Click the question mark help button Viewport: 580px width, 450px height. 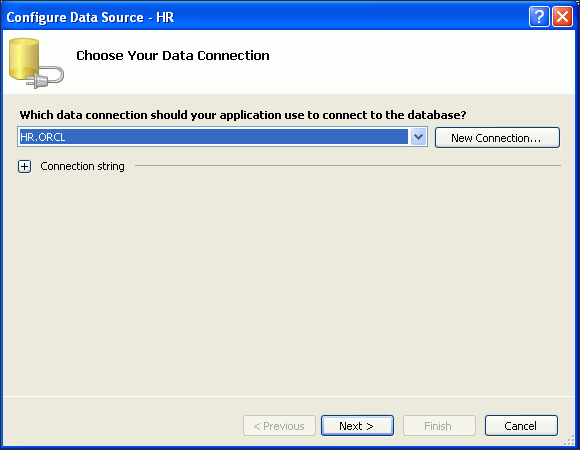tap(539, 17)
